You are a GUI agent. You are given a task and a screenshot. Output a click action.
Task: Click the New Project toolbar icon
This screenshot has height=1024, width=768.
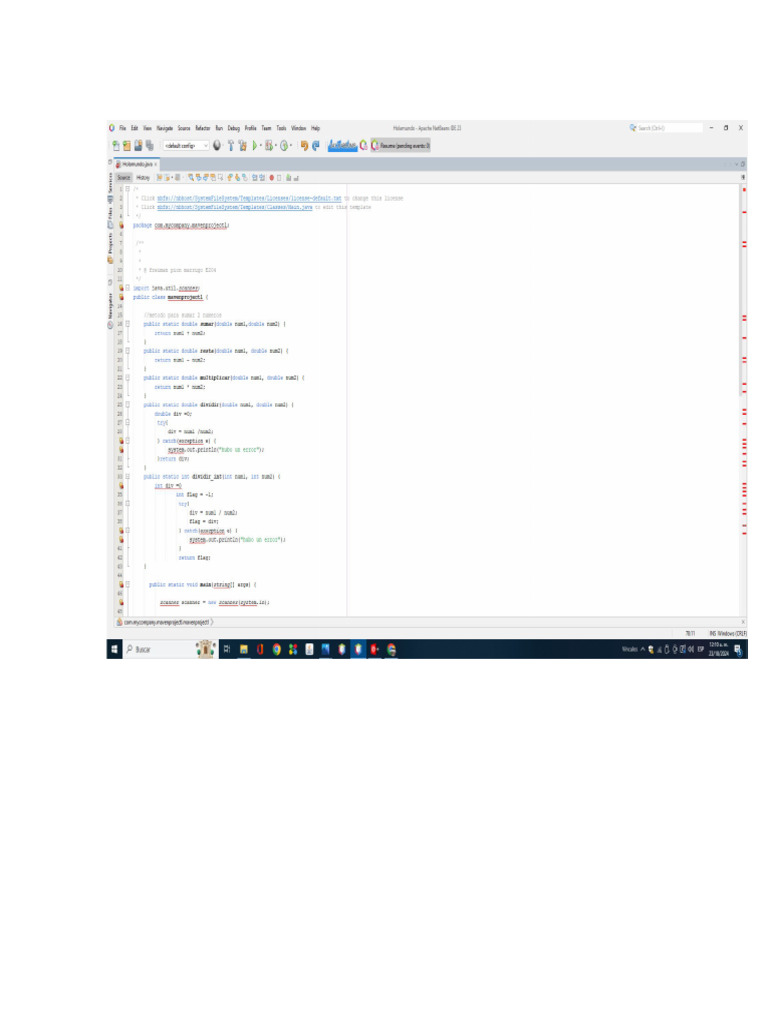[x=126, y=145]
